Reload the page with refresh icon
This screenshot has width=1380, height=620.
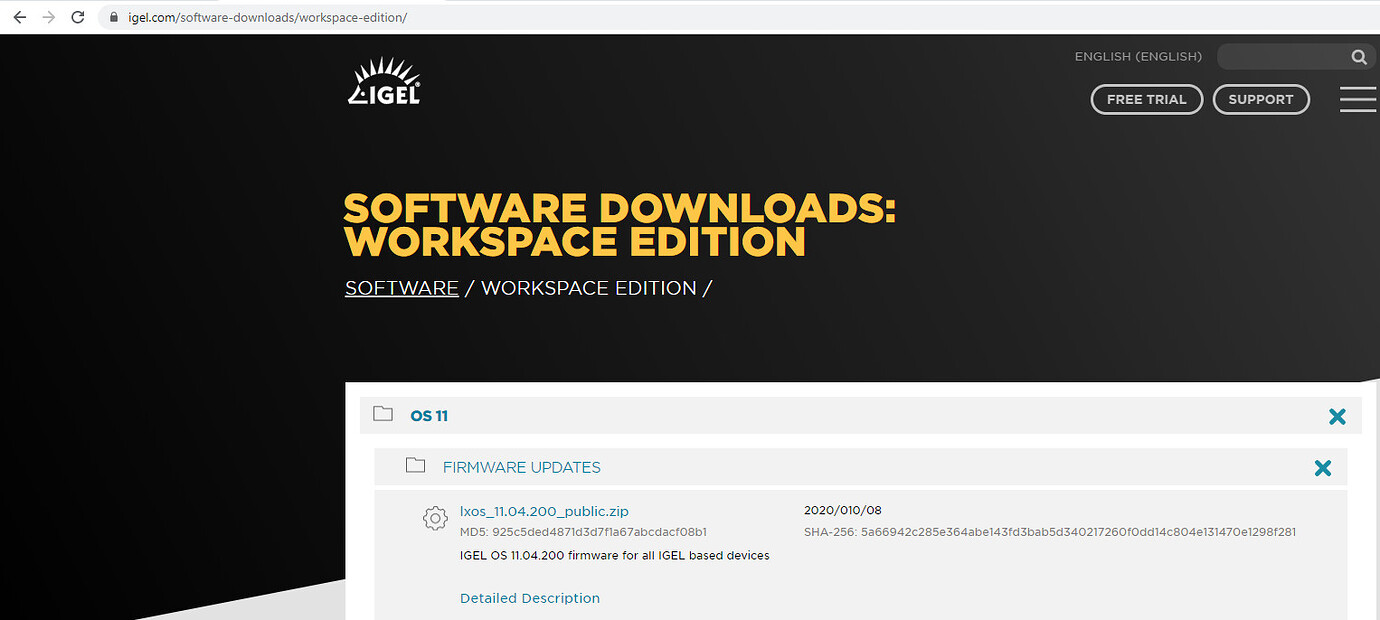tap(77, 17)
